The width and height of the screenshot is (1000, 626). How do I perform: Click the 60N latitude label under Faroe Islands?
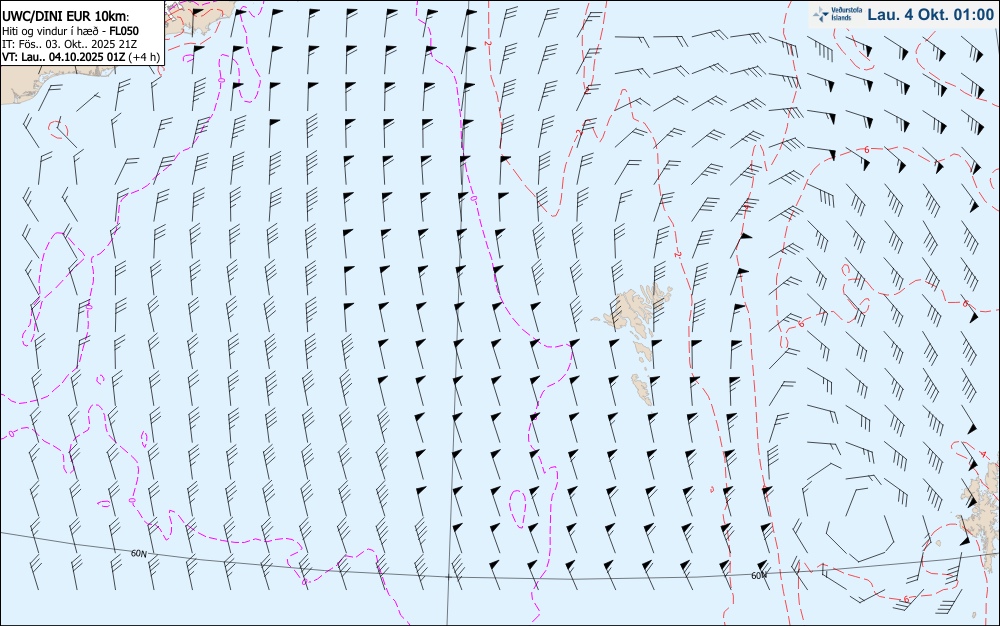[x=759, y=576]
